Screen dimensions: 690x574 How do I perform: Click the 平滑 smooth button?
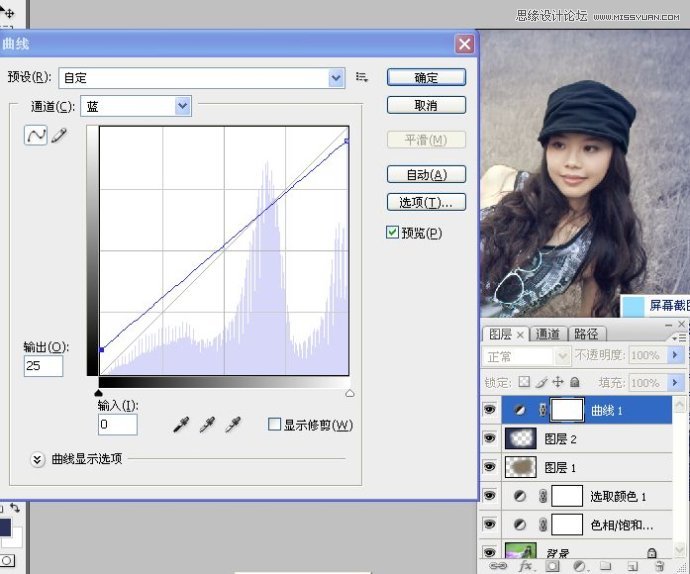coord(426,140)
